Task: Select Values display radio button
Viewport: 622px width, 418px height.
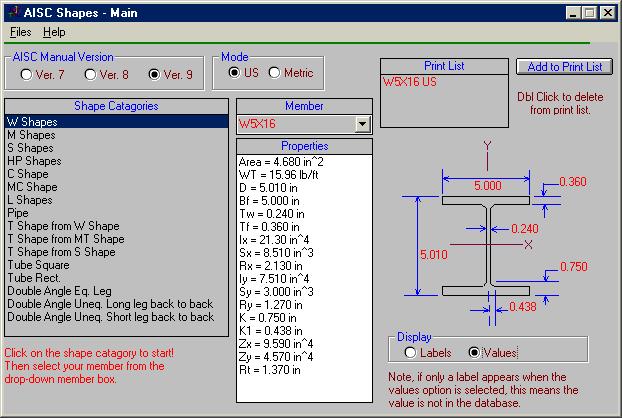Action: click(x=493, y=353)
